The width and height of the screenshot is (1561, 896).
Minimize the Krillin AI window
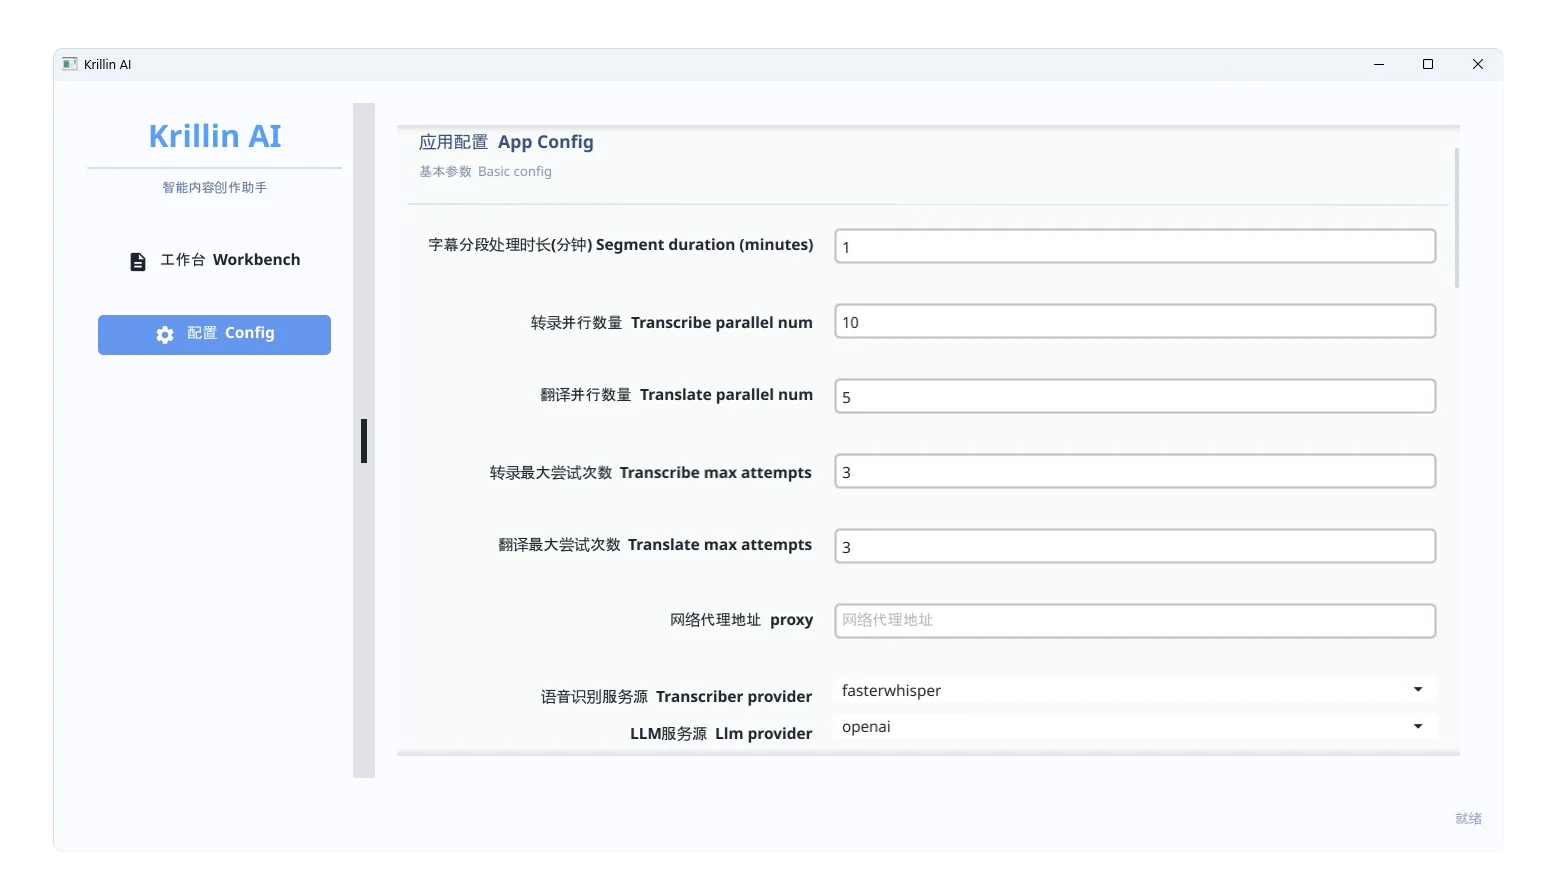tap(1379, 64)
